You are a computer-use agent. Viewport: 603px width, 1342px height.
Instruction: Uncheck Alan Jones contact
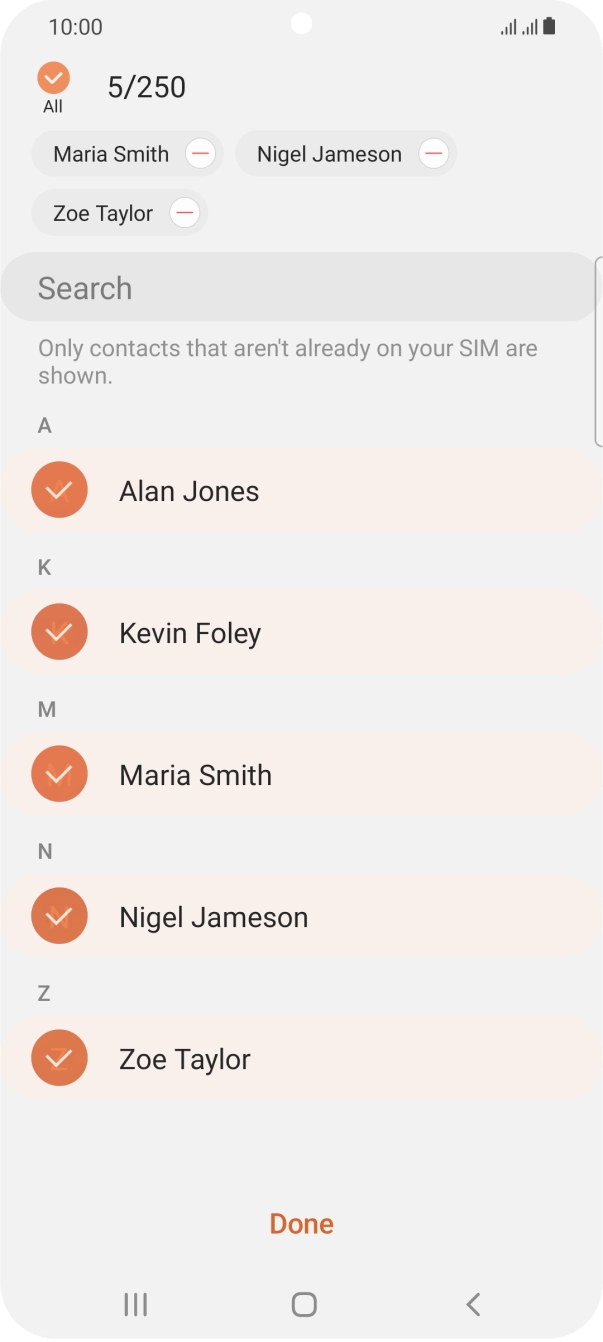click(59, 490)
